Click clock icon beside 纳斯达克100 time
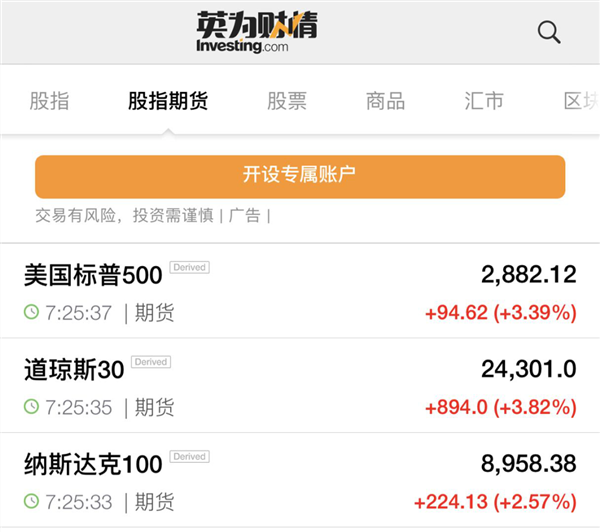This screenshot has width=600, height=532. (31, 501)
